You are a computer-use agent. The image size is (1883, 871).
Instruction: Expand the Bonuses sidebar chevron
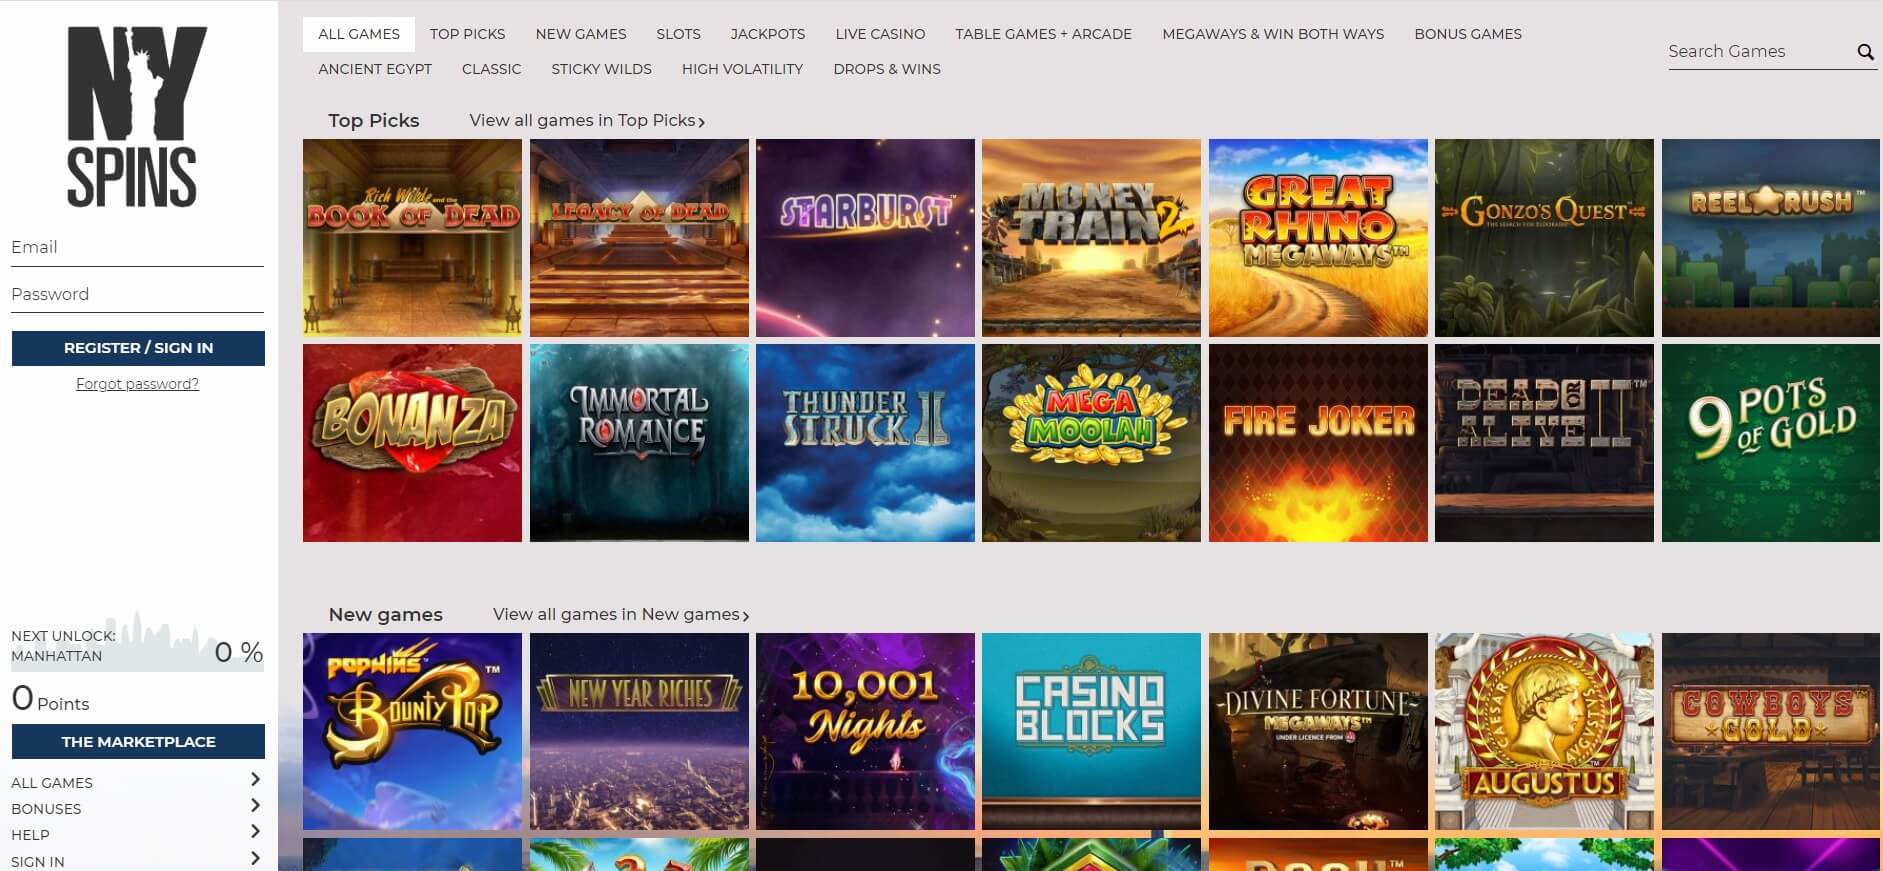255,806
